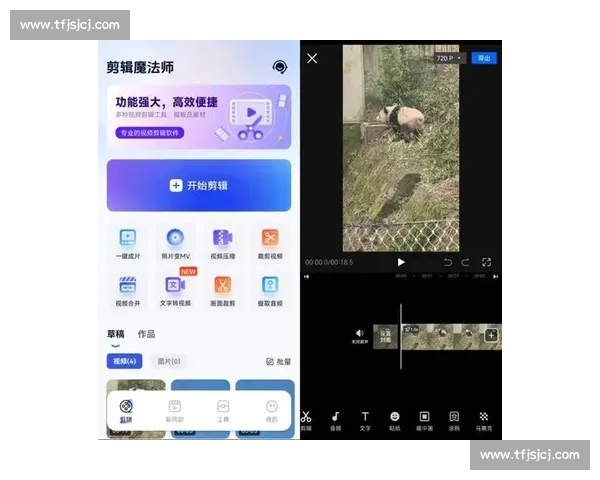600x480 pixels.
Task: Tap the 设置封面 set cover tile
Action: tap(386, 336)
